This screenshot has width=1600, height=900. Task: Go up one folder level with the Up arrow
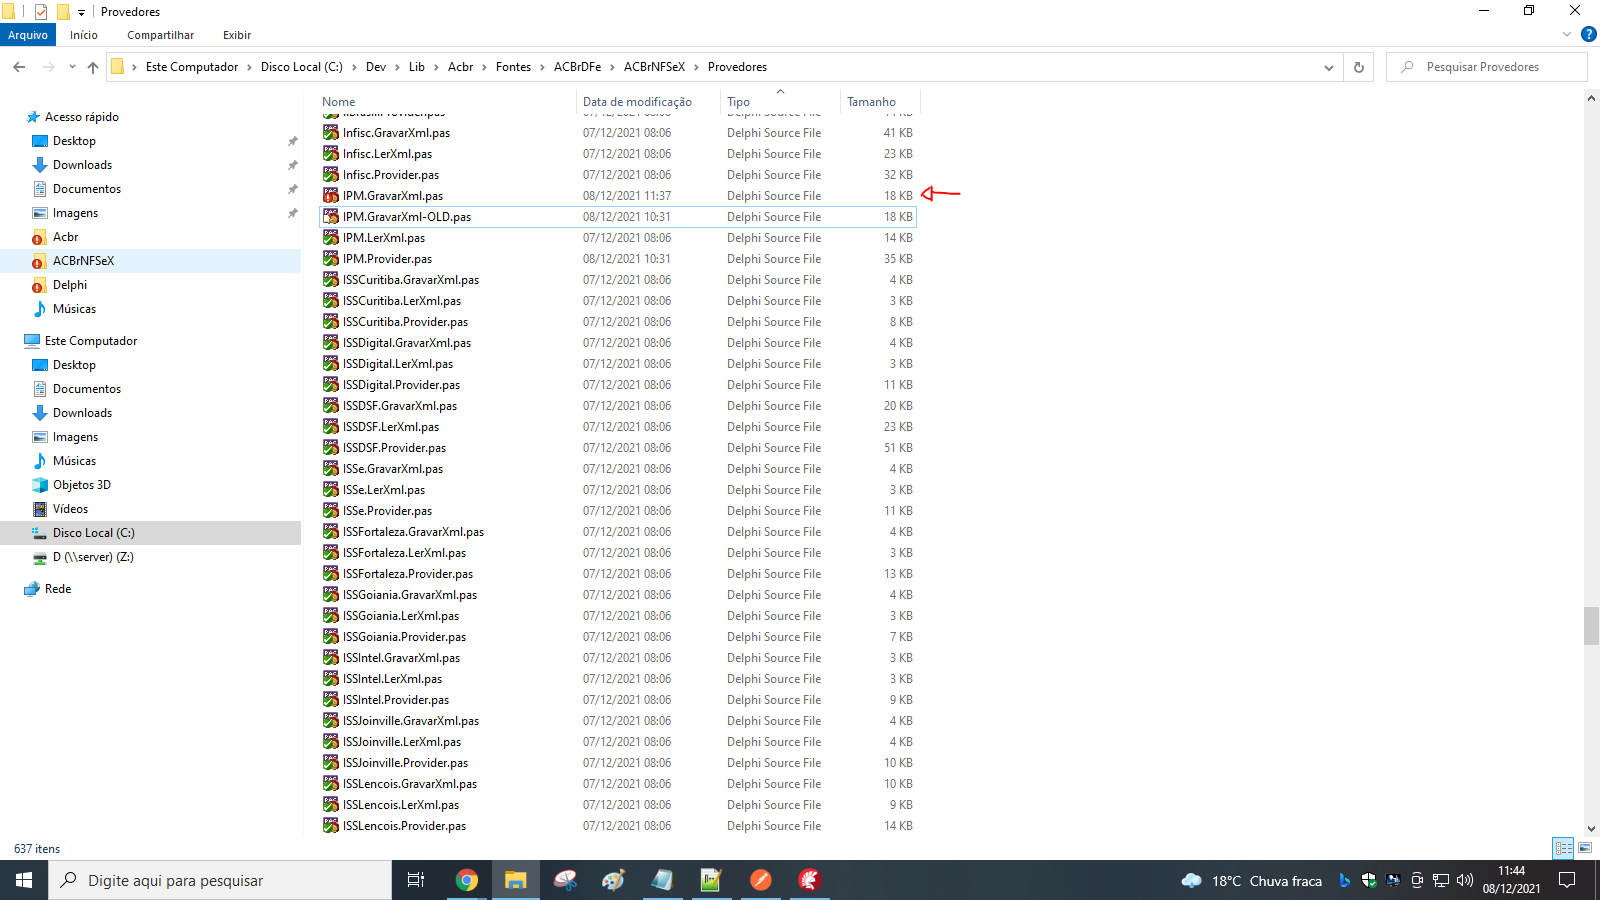click(93, 67)
